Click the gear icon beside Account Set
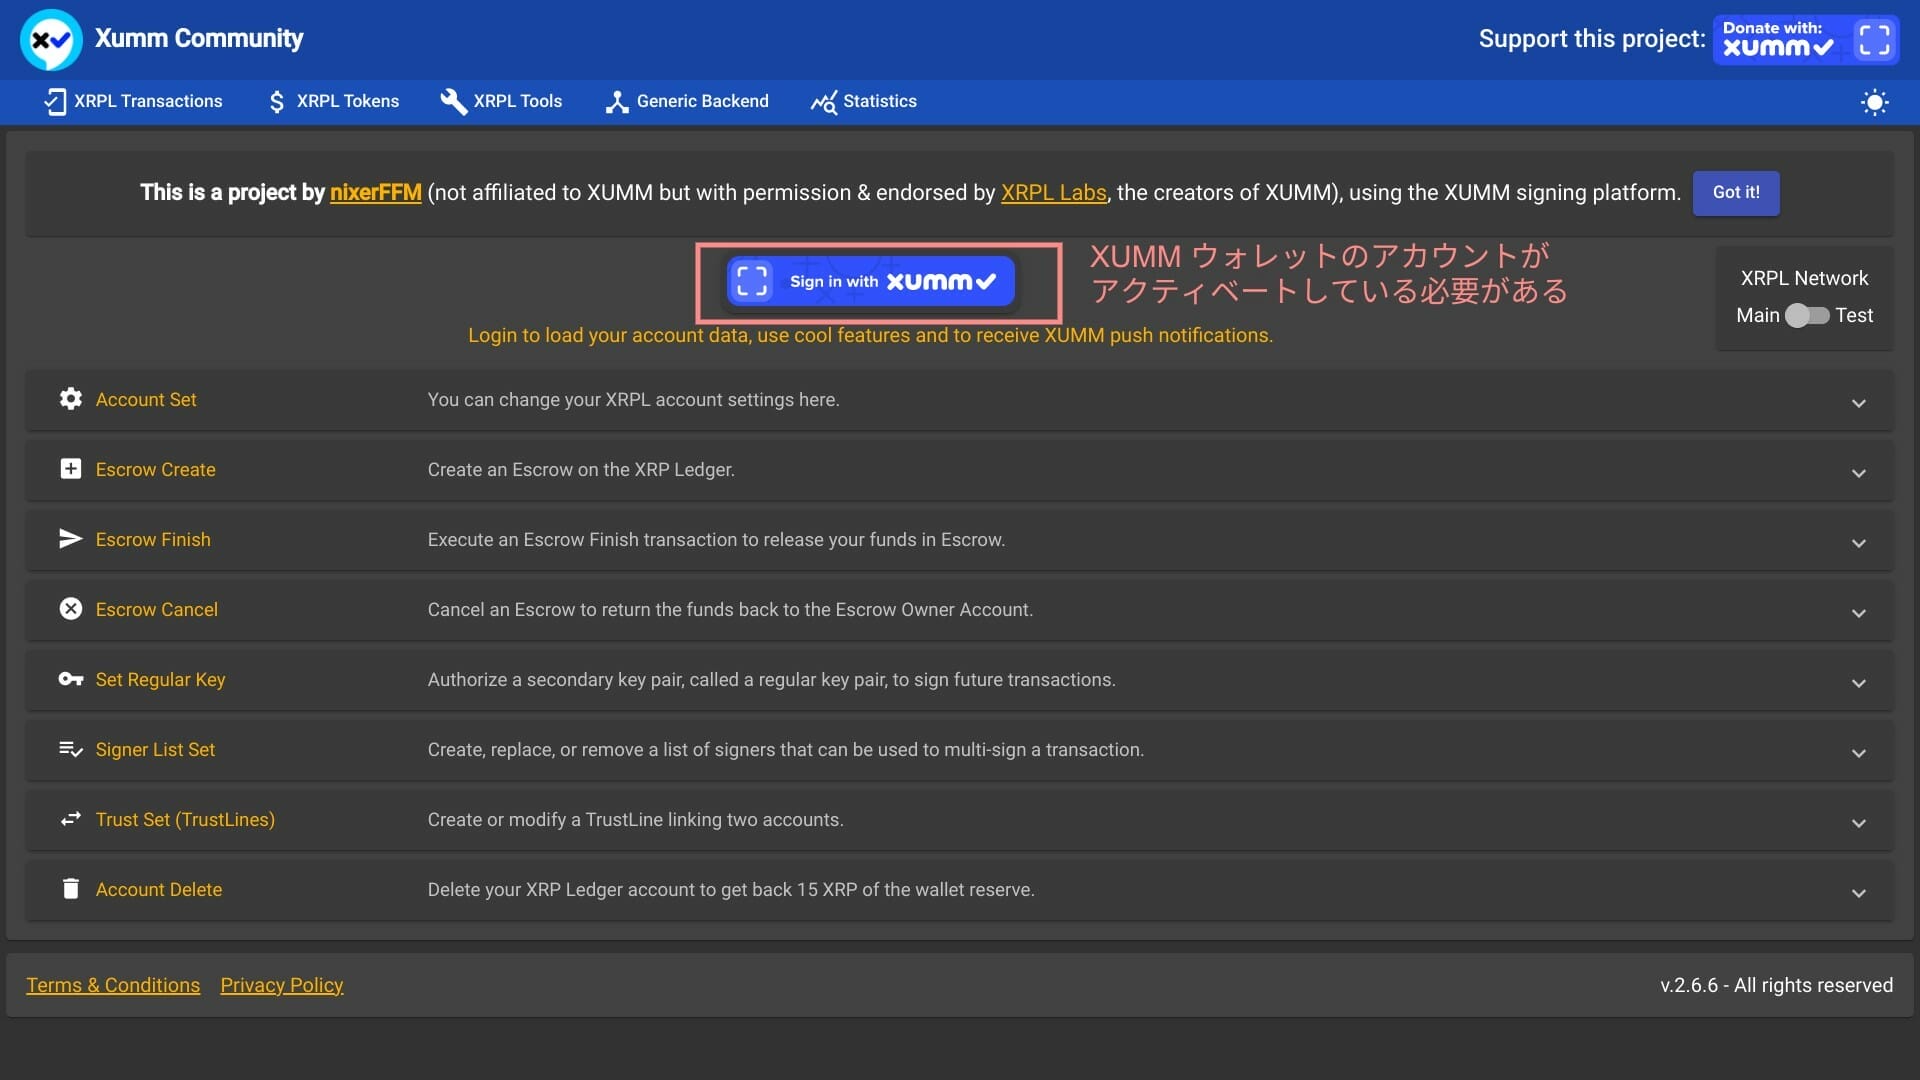The image size is (1920, 1080). click(x=70, y=399)
